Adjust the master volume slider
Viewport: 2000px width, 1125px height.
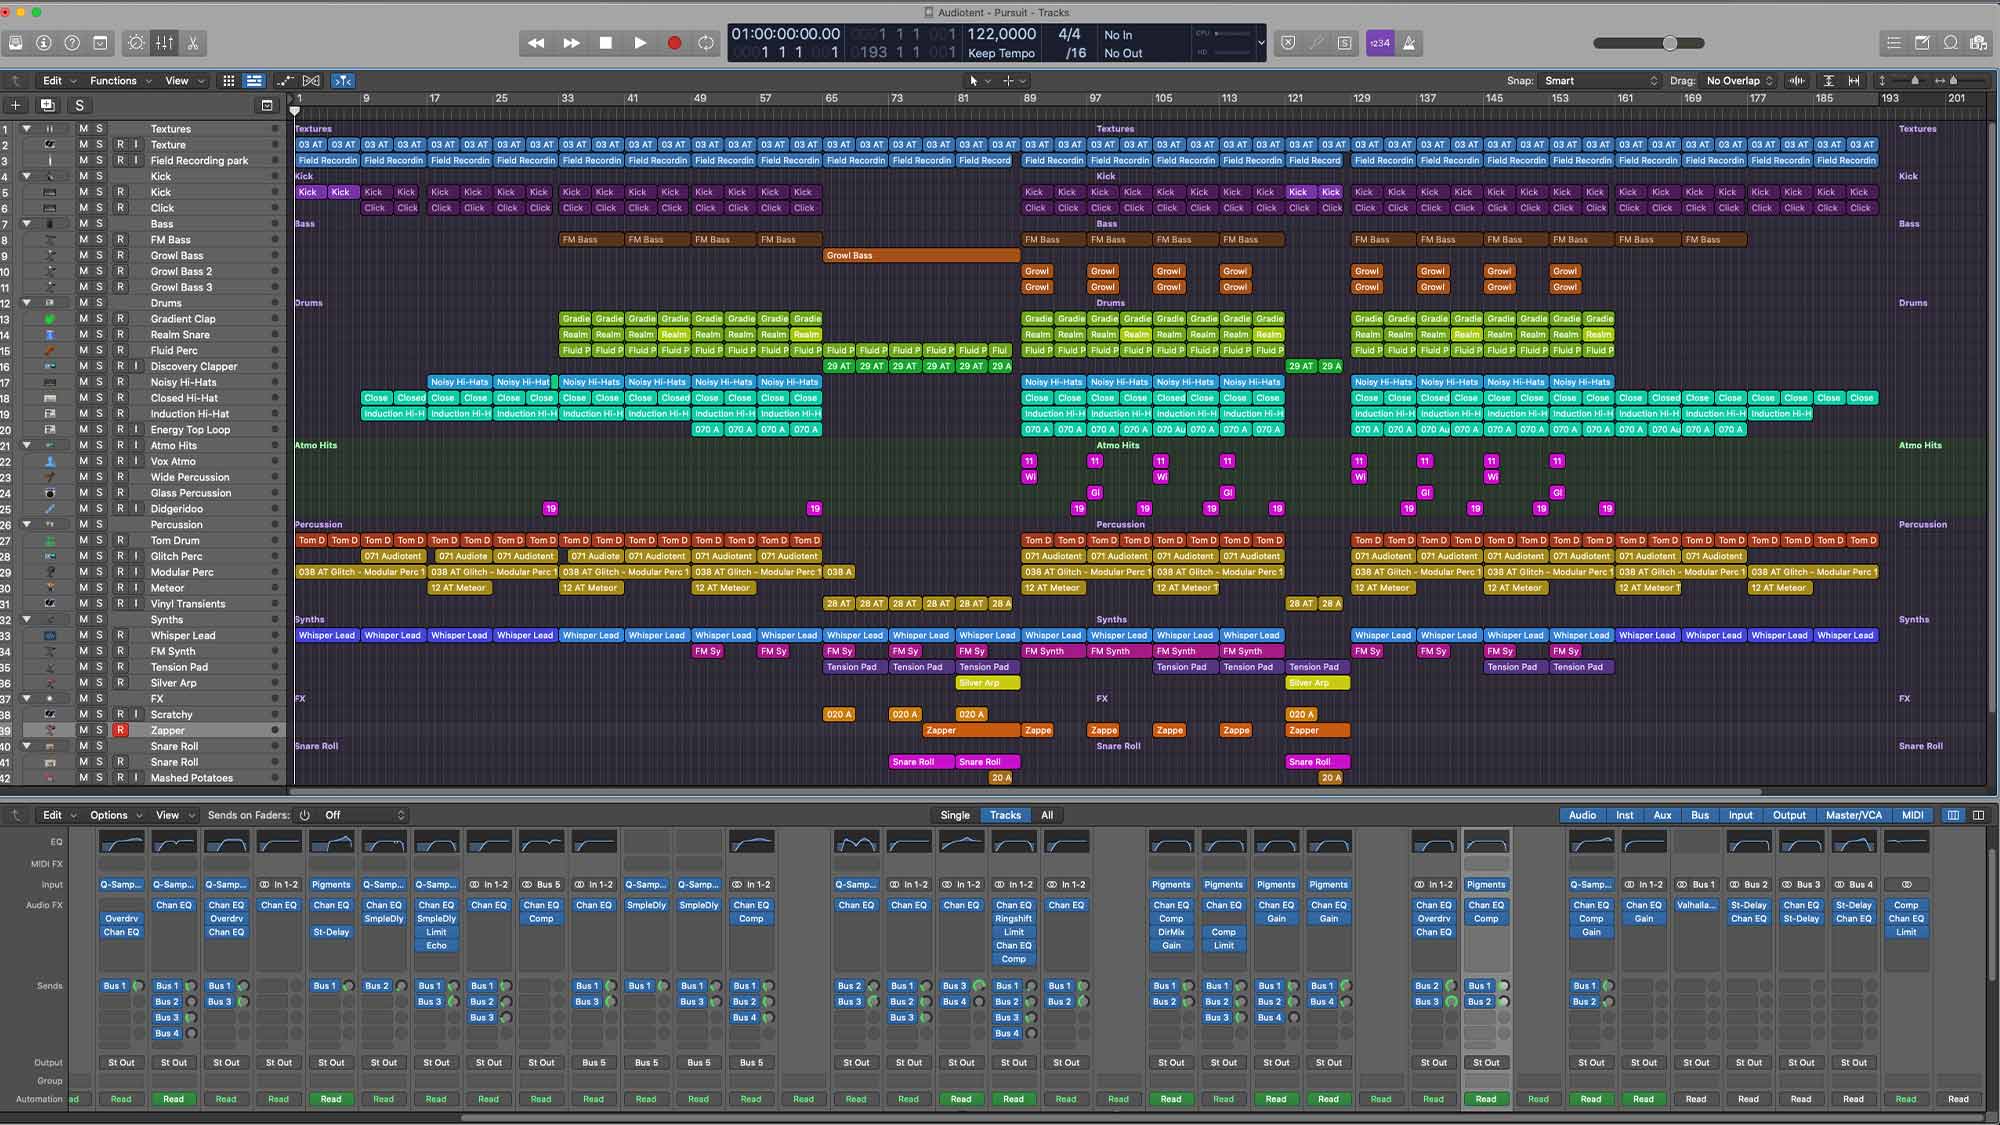(1669, 43)
